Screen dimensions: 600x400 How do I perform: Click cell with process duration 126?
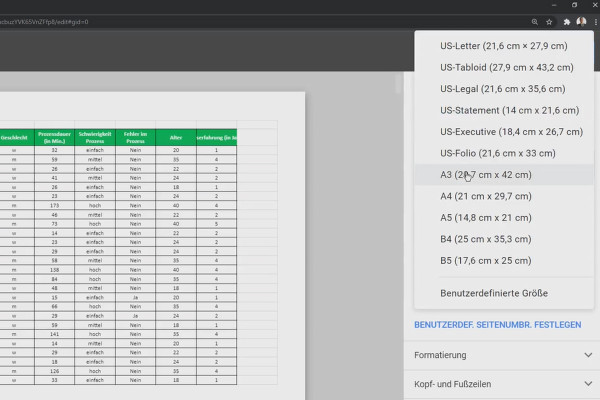tap(54, 371)
